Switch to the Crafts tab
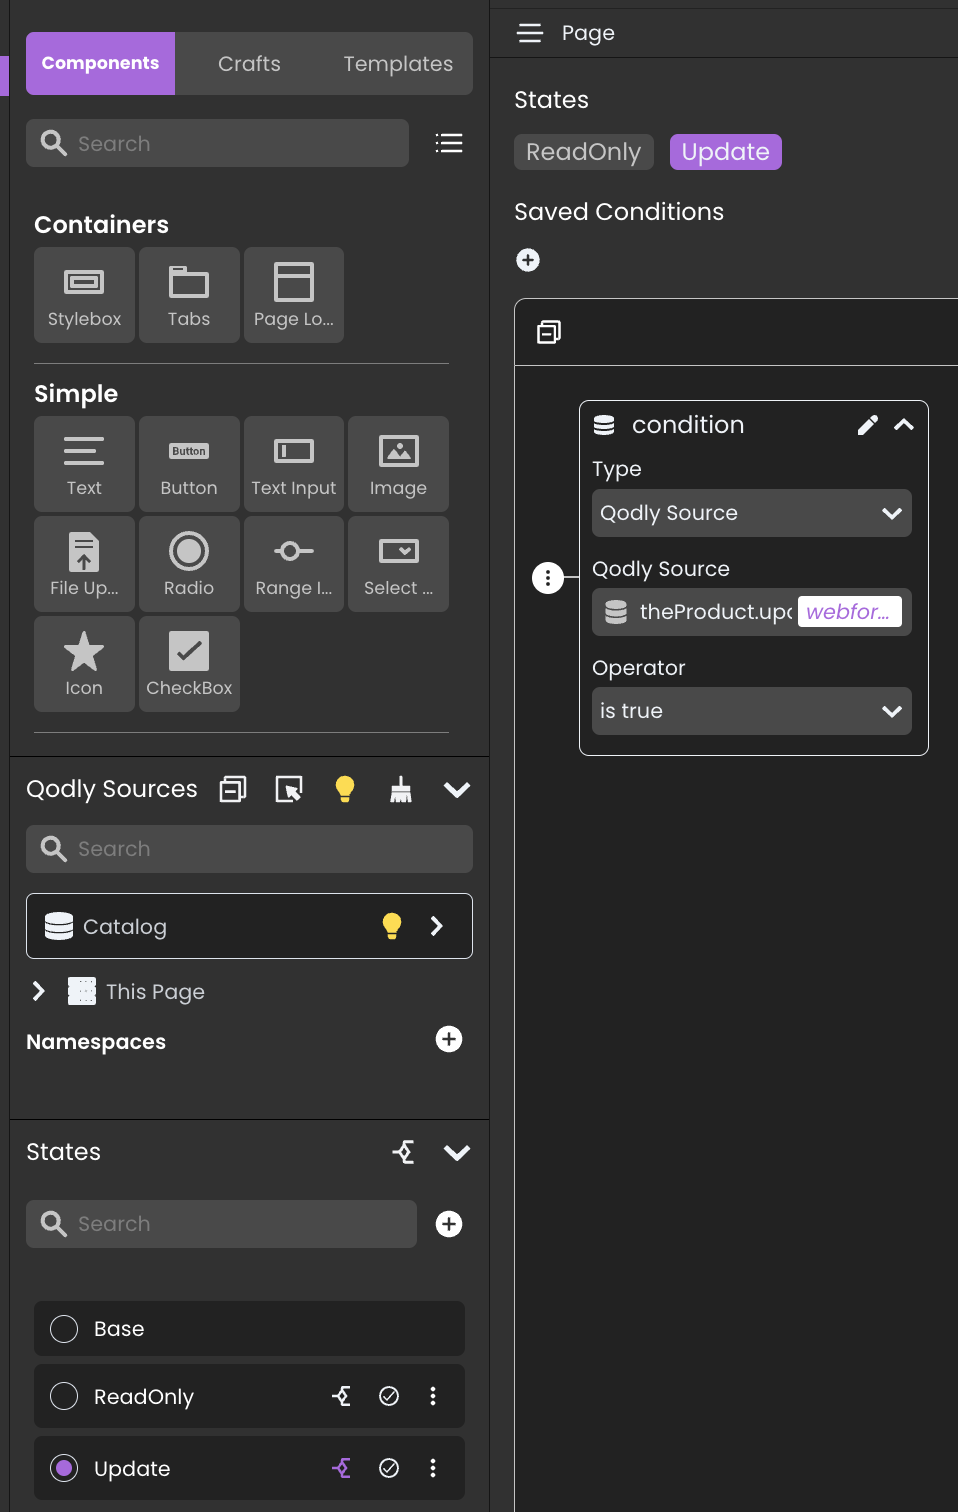This screenshot has height=1512, width=958. [249, 64]
